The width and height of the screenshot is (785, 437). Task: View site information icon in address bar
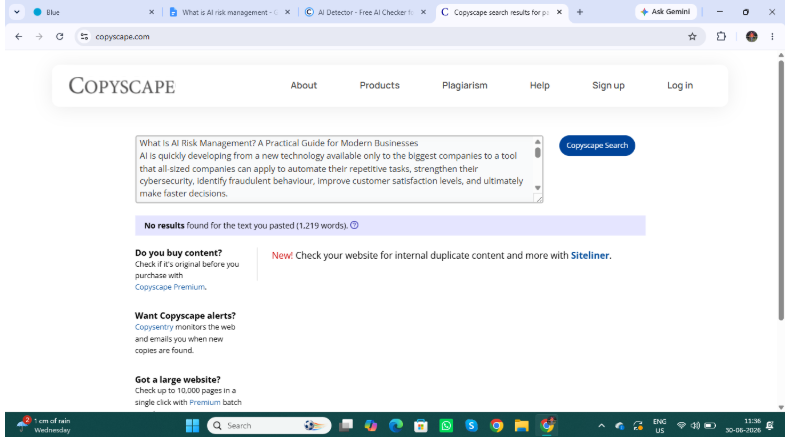coord(85,37)
